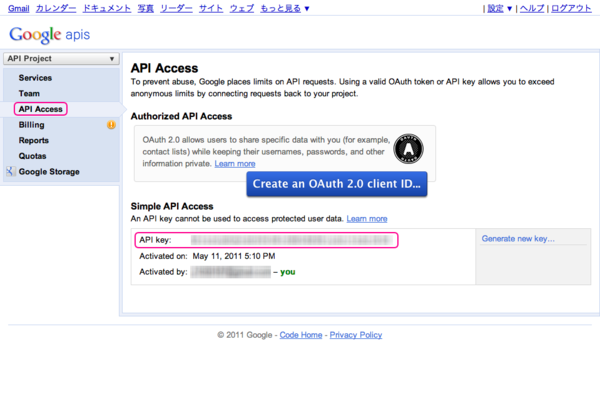This screenshot has height=419, width=600.
Task: Click the ヘルプ help link
Action: (532, 8)
